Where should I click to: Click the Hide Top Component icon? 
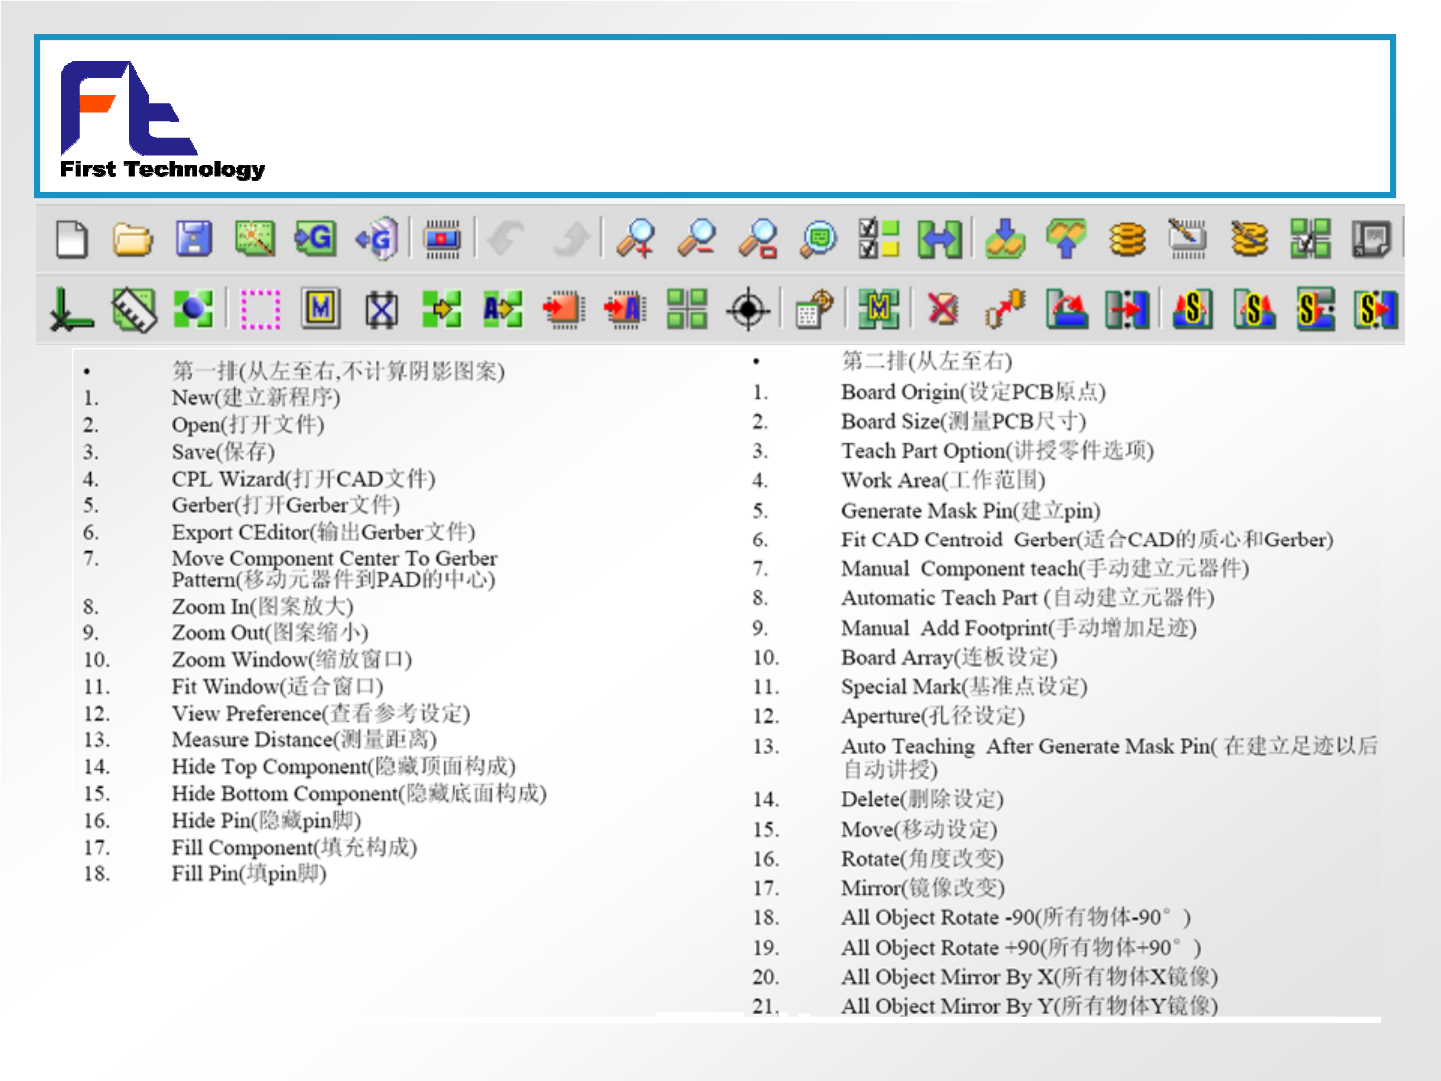tap(1005, 239)
